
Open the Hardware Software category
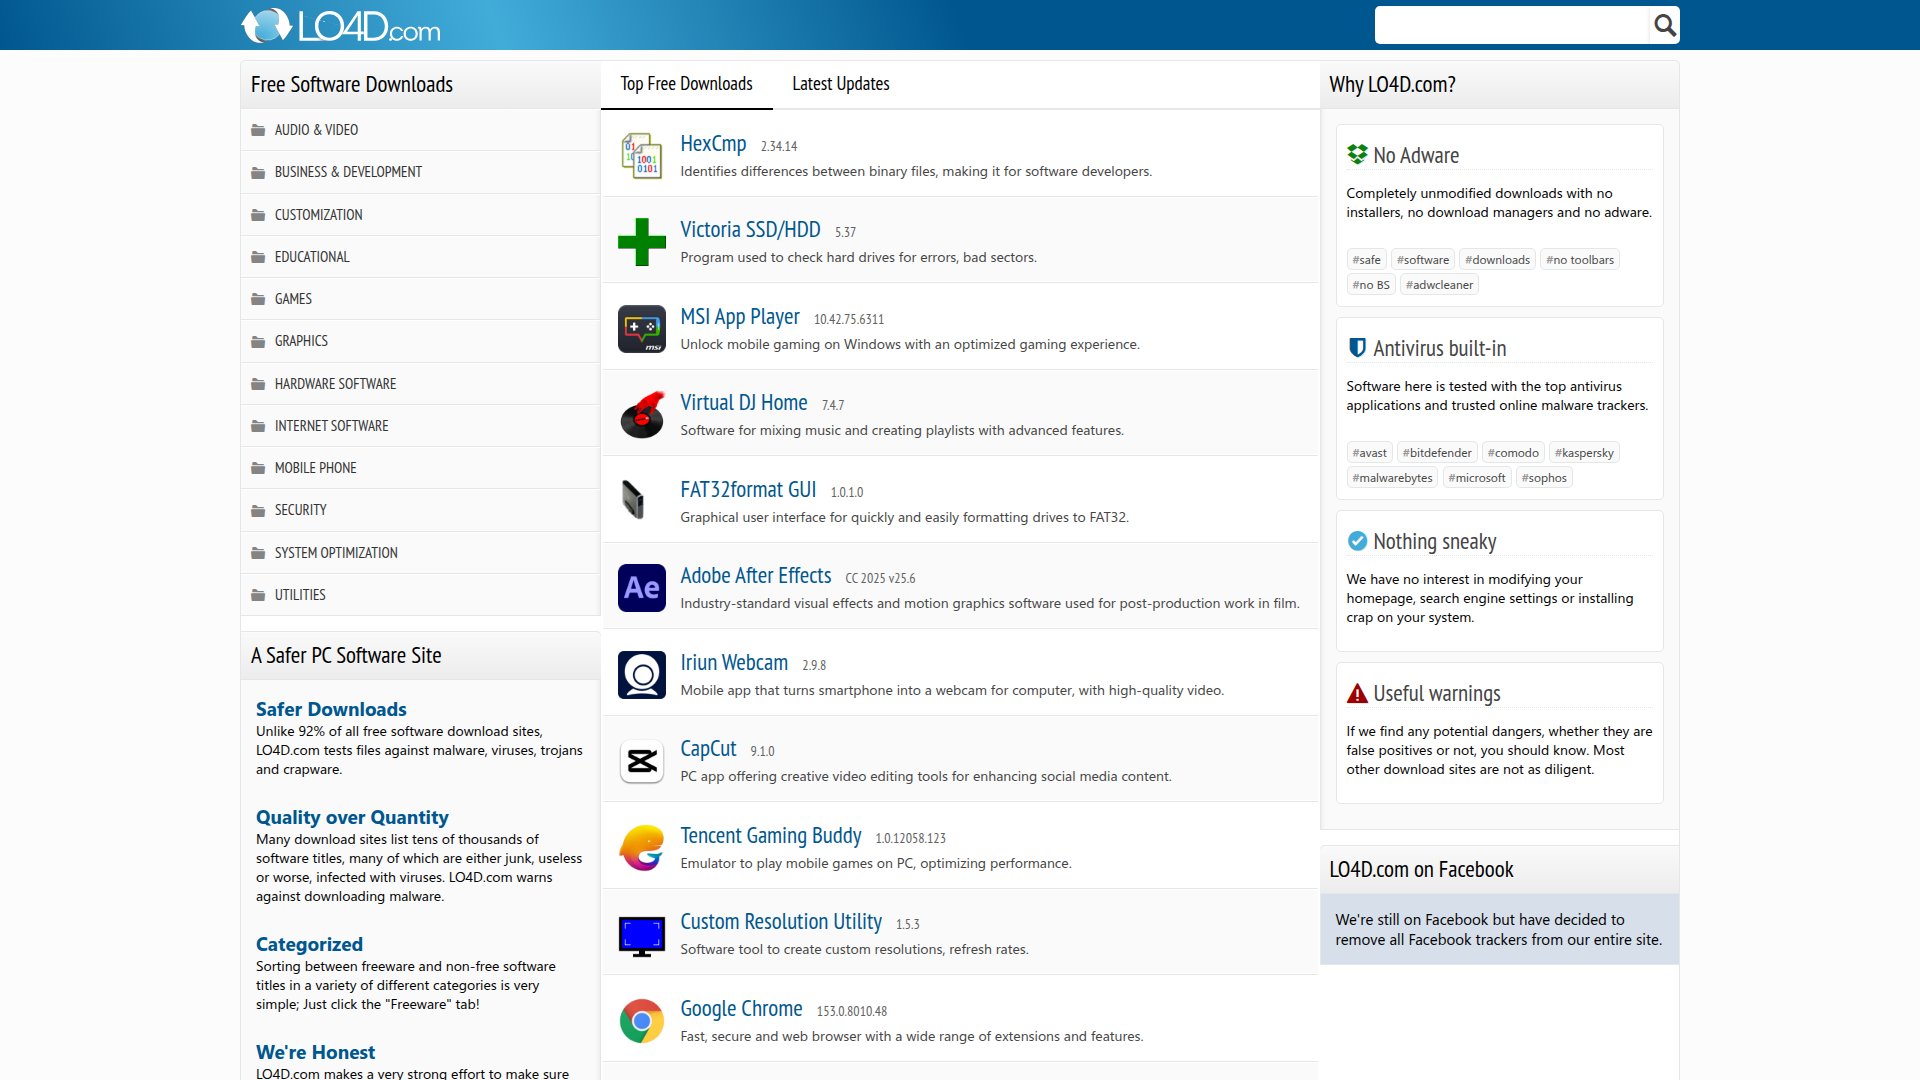(x=420, y=384)
